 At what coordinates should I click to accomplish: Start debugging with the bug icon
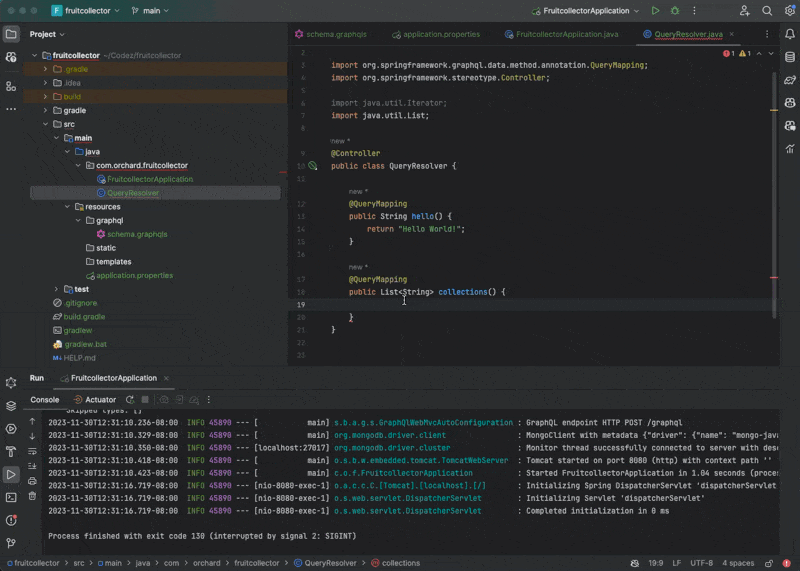point(675,11)
